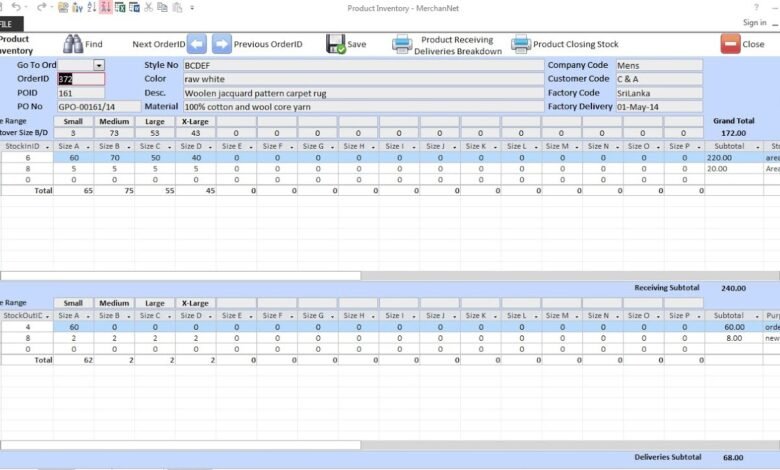
Task: Click the red Close form icon
Action: (x=730, y=44)
